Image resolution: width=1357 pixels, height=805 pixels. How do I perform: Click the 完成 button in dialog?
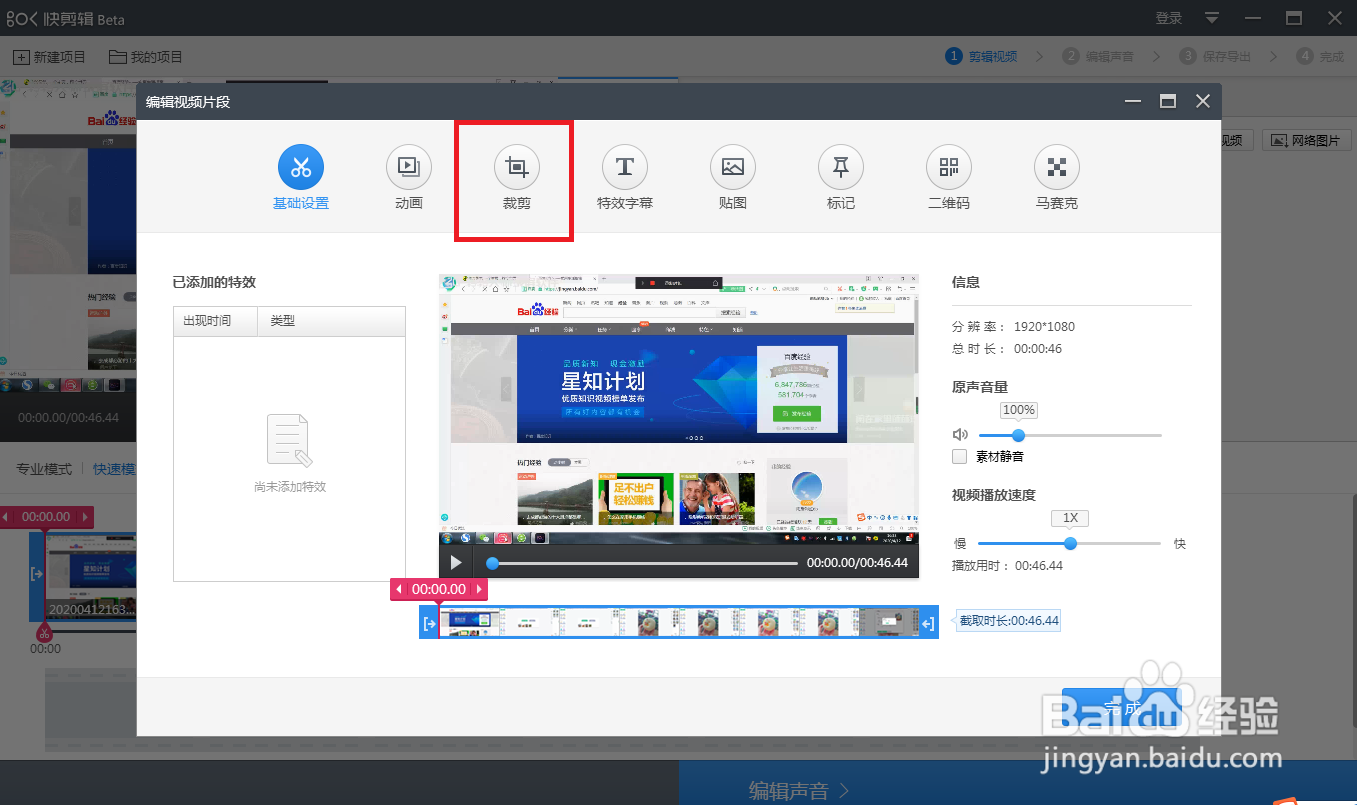coord(1121,708)
